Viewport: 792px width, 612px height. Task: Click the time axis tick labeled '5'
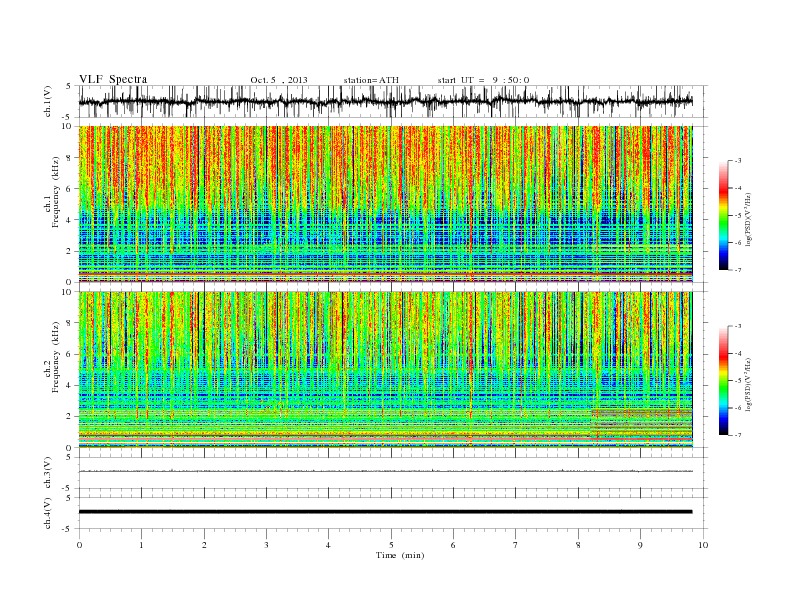pos(391,545)
